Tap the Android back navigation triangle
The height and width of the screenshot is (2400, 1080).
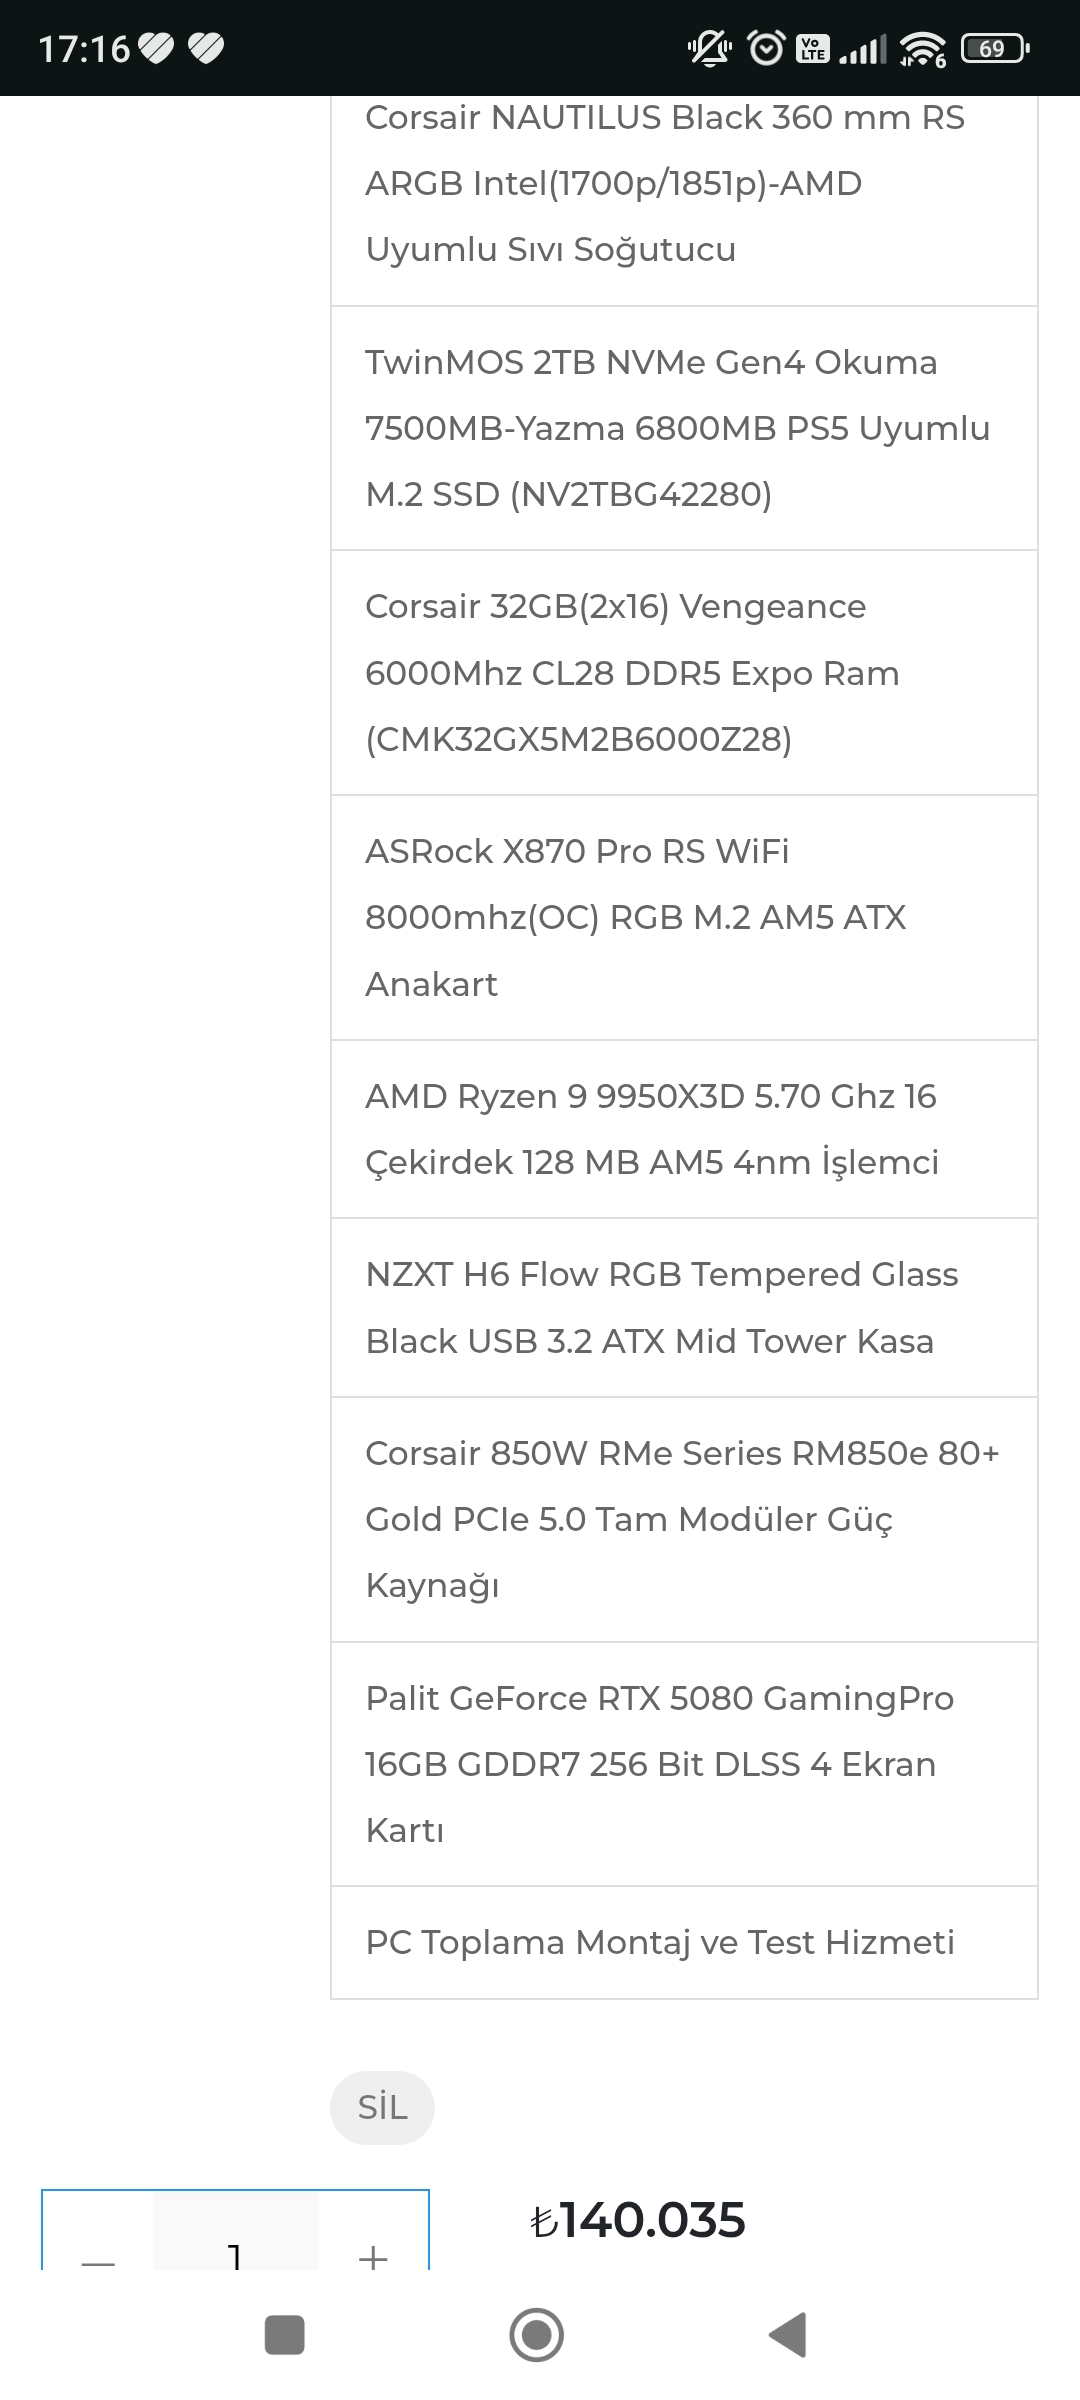coord(788,2335)
